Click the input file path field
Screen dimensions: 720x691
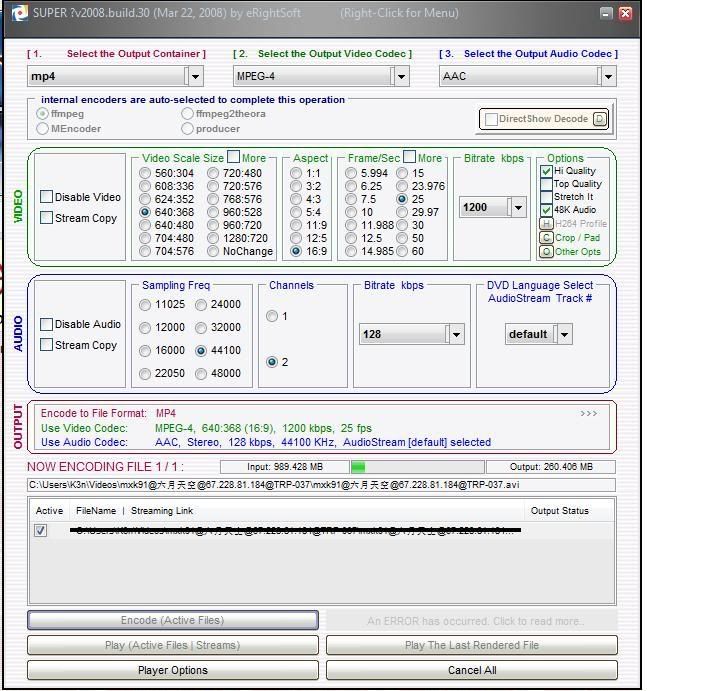322,485
